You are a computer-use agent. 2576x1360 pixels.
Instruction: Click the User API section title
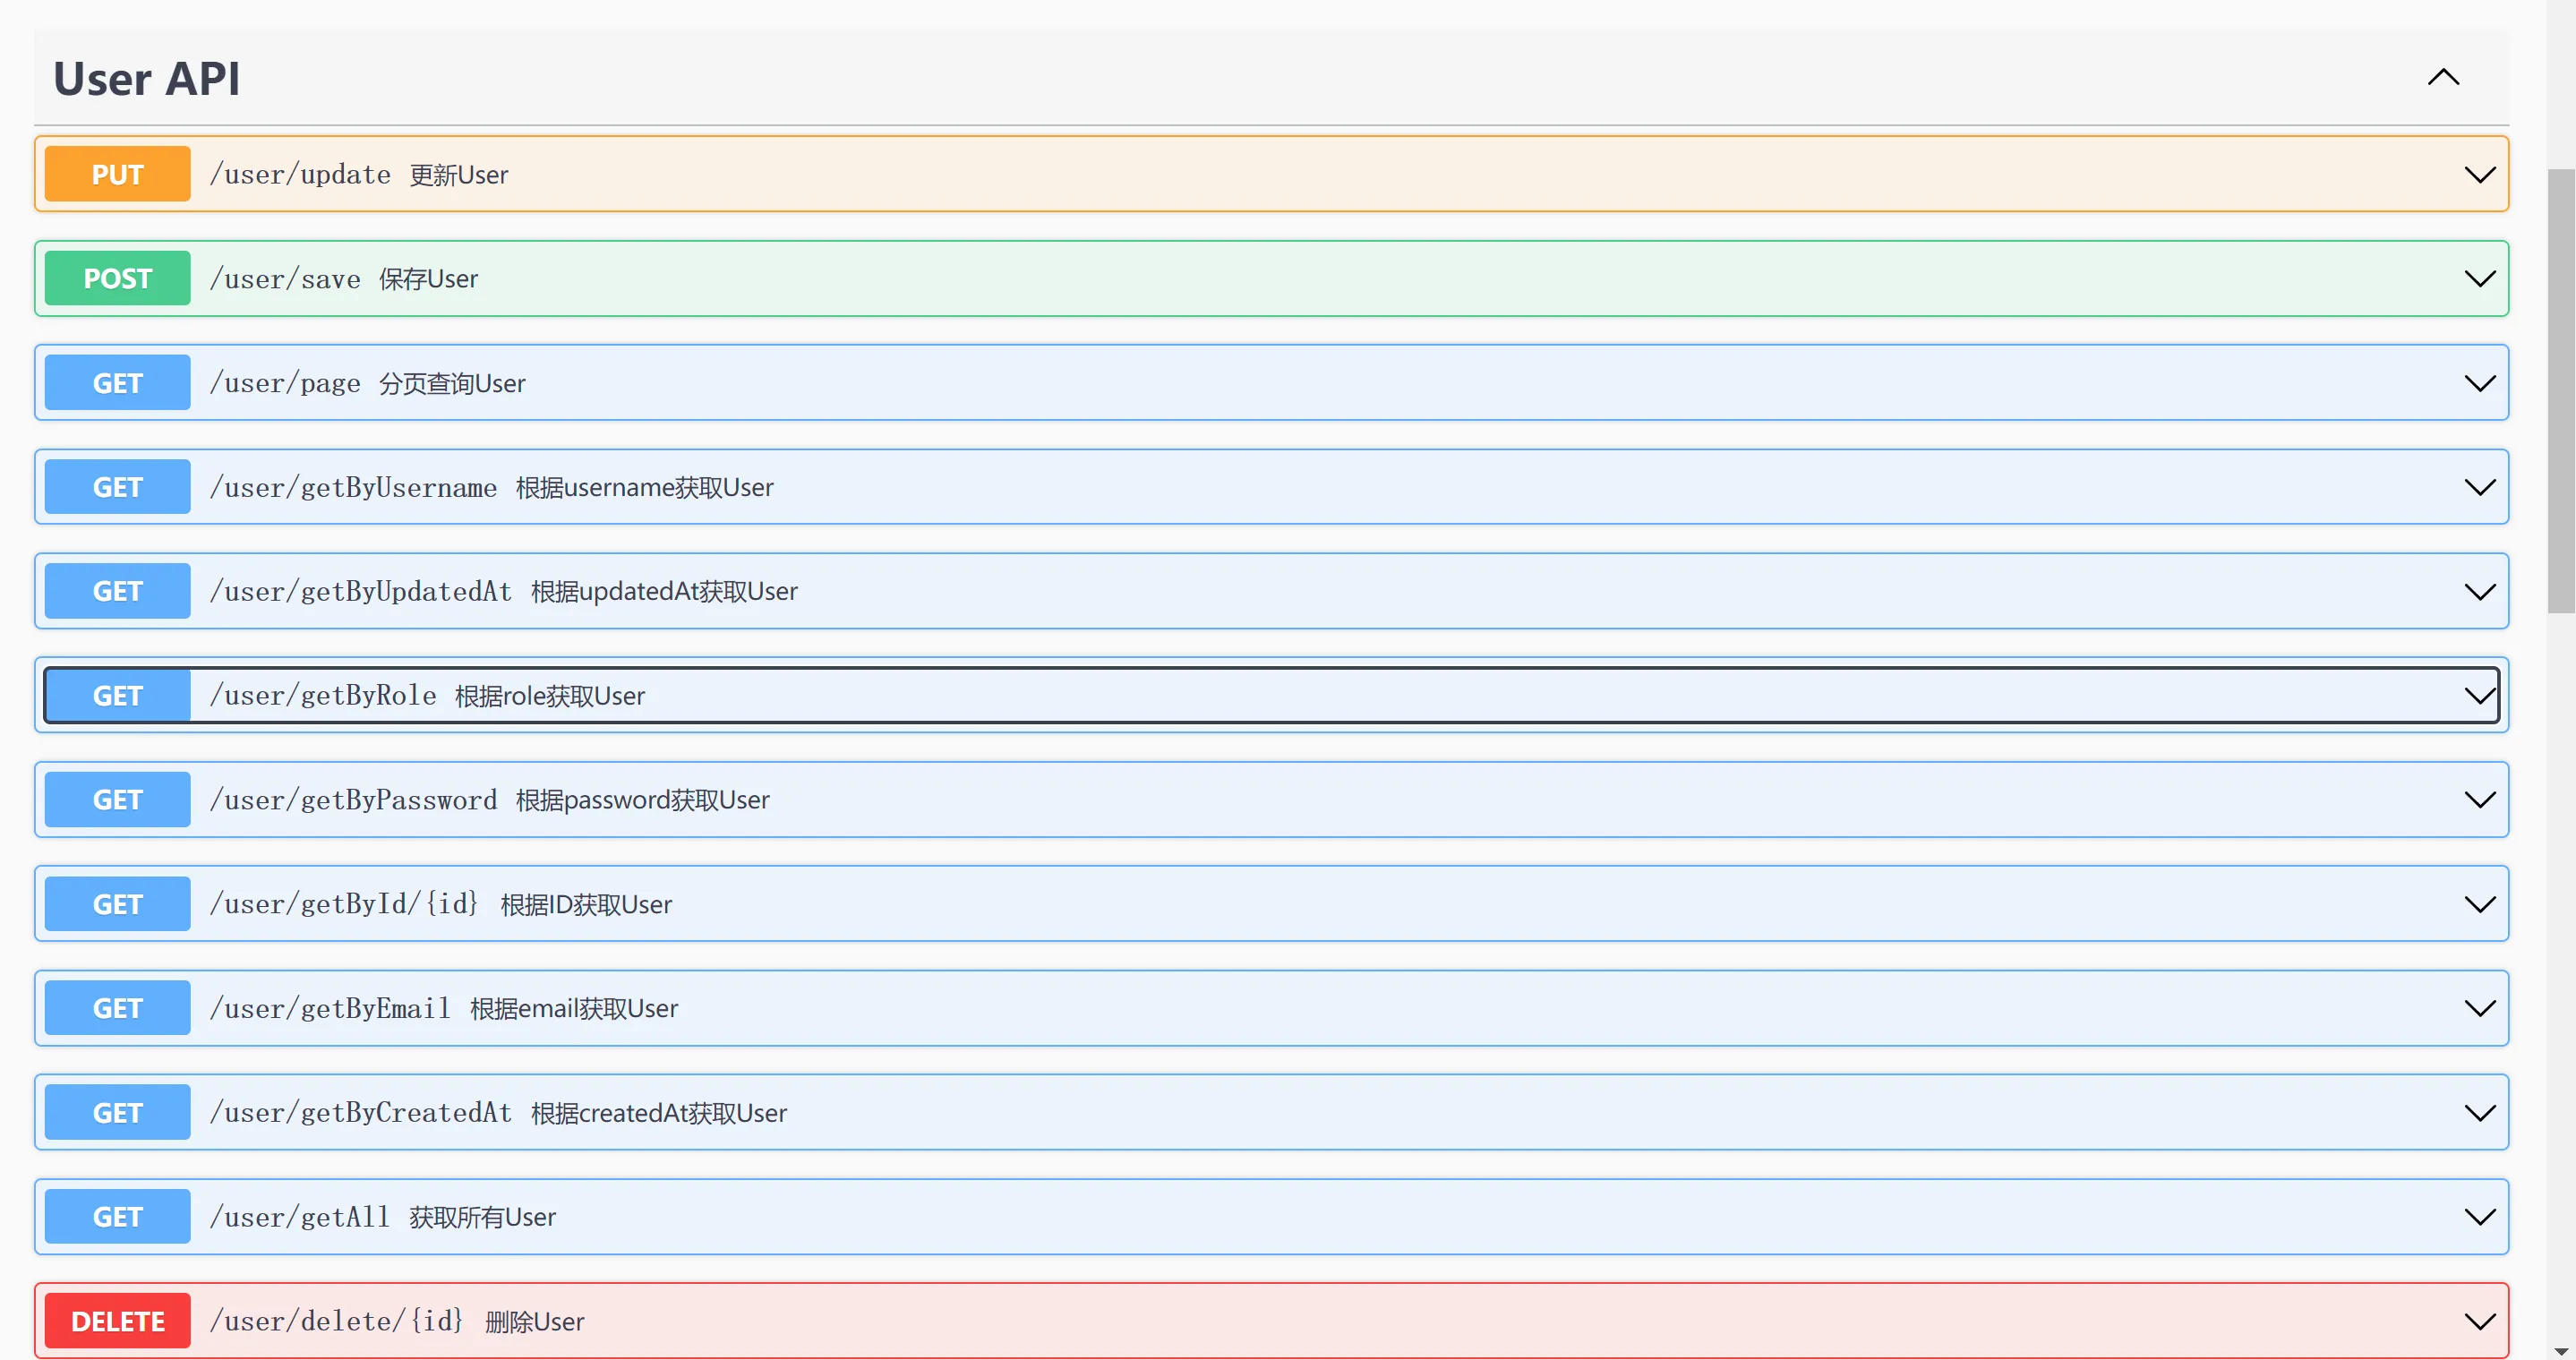pos(146,79)
